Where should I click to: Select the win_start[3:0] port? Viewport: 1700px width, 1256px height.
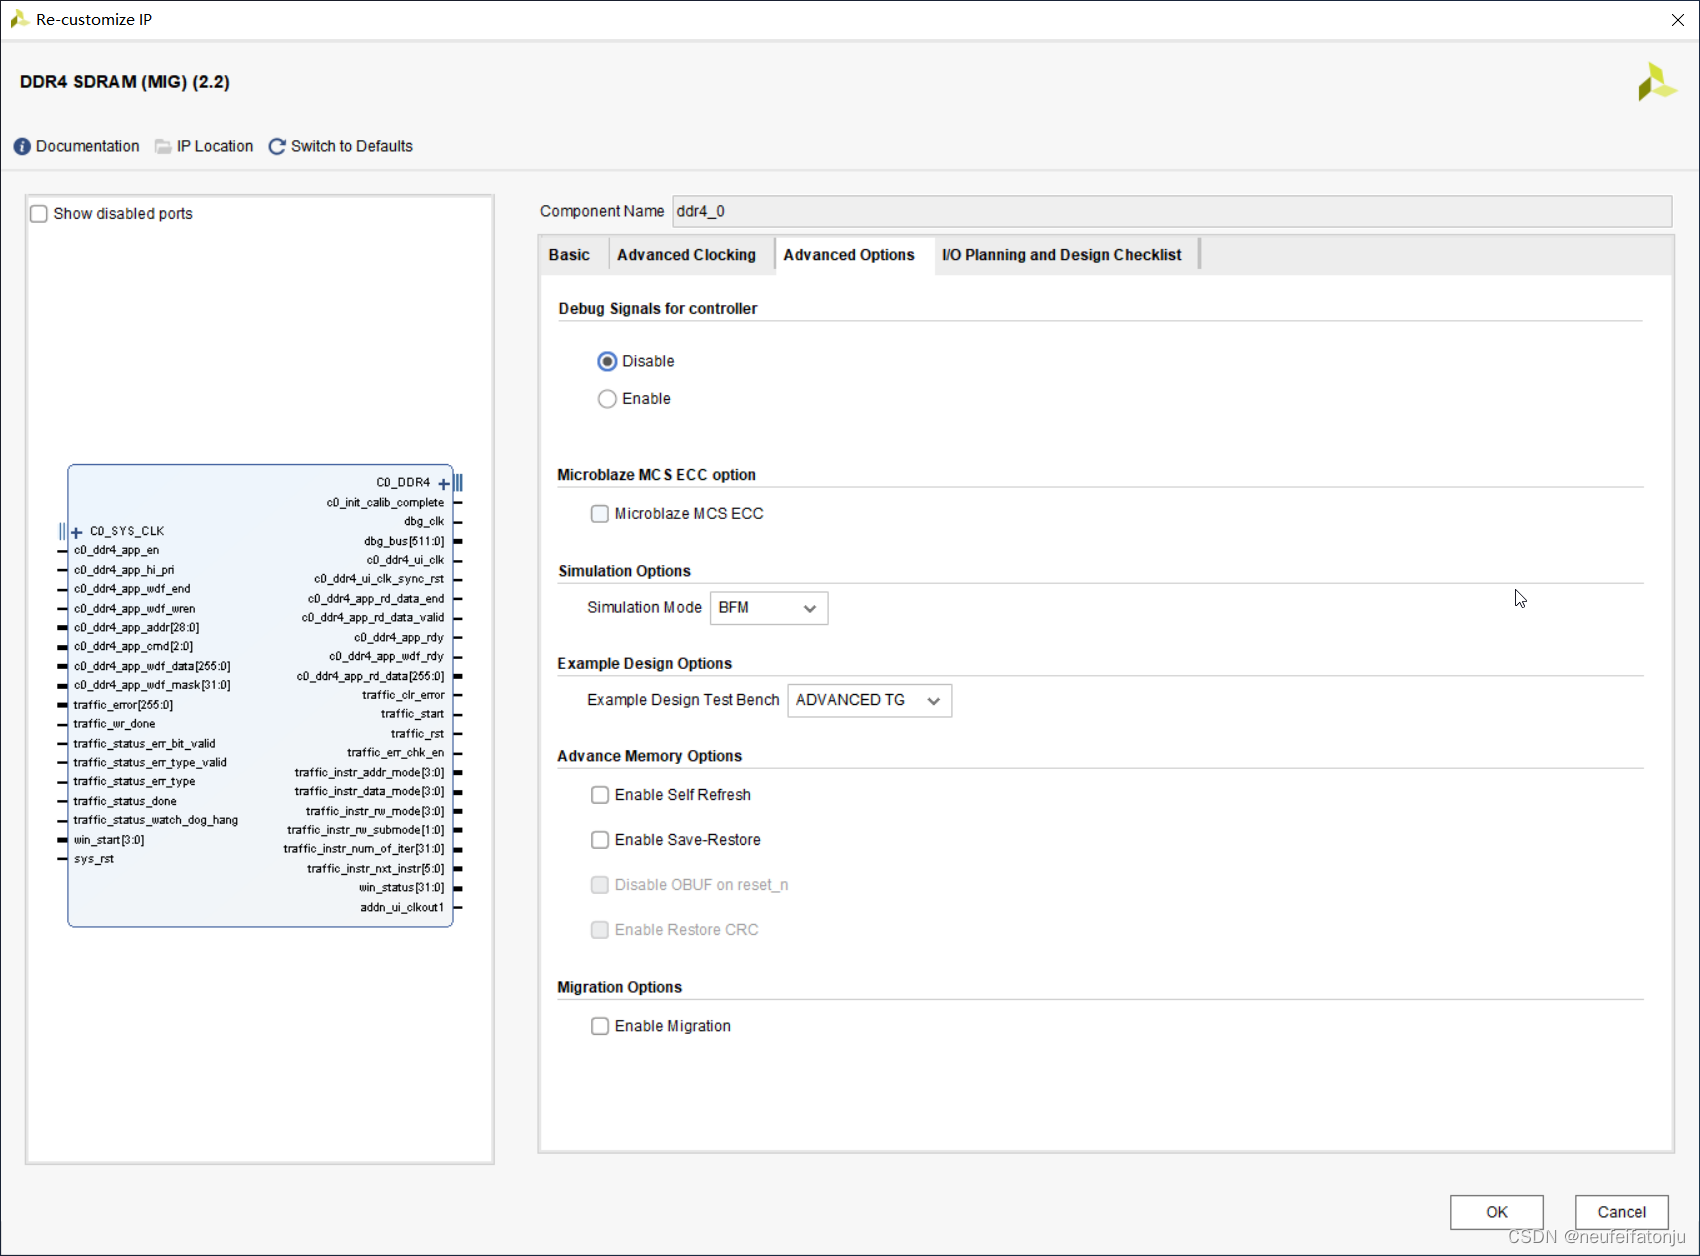109,840
